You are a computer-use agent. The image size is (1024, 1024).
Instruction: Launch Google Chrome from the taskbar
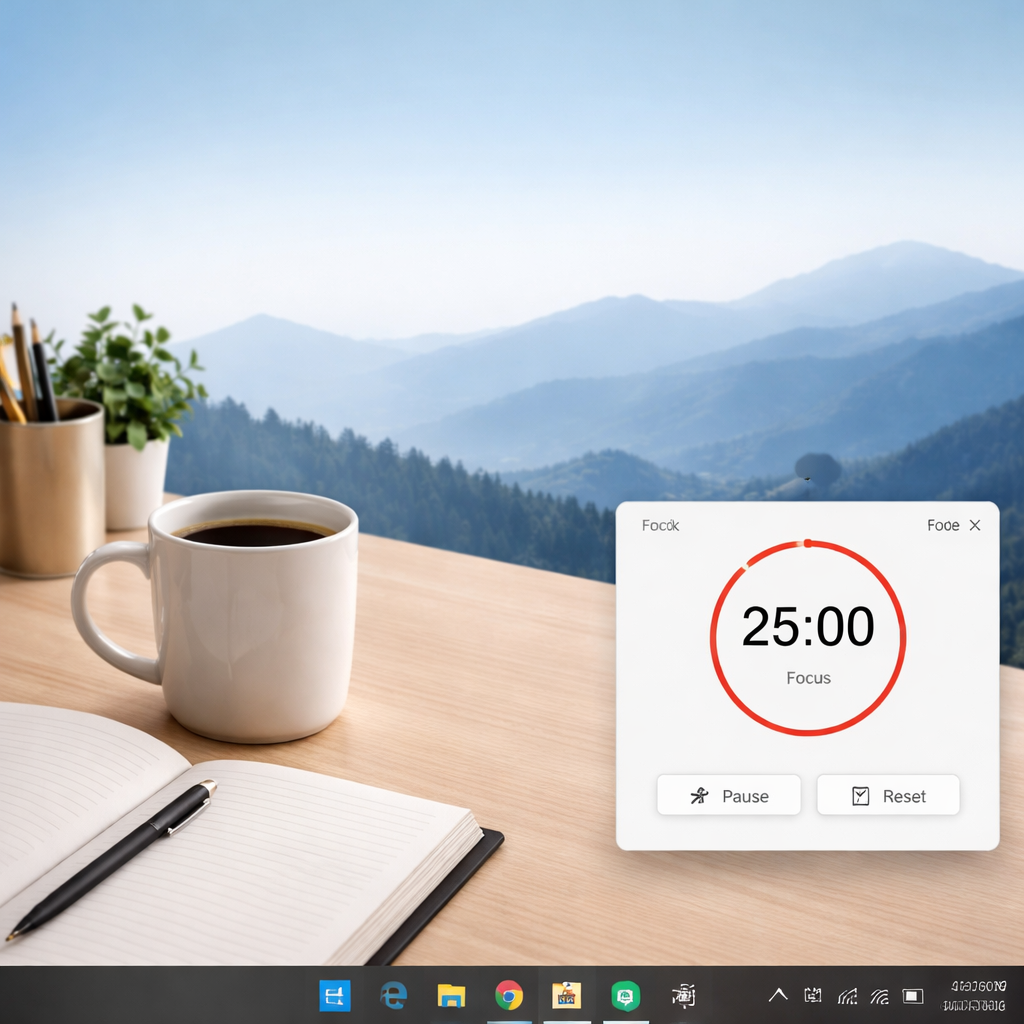[x=510, y=995]
